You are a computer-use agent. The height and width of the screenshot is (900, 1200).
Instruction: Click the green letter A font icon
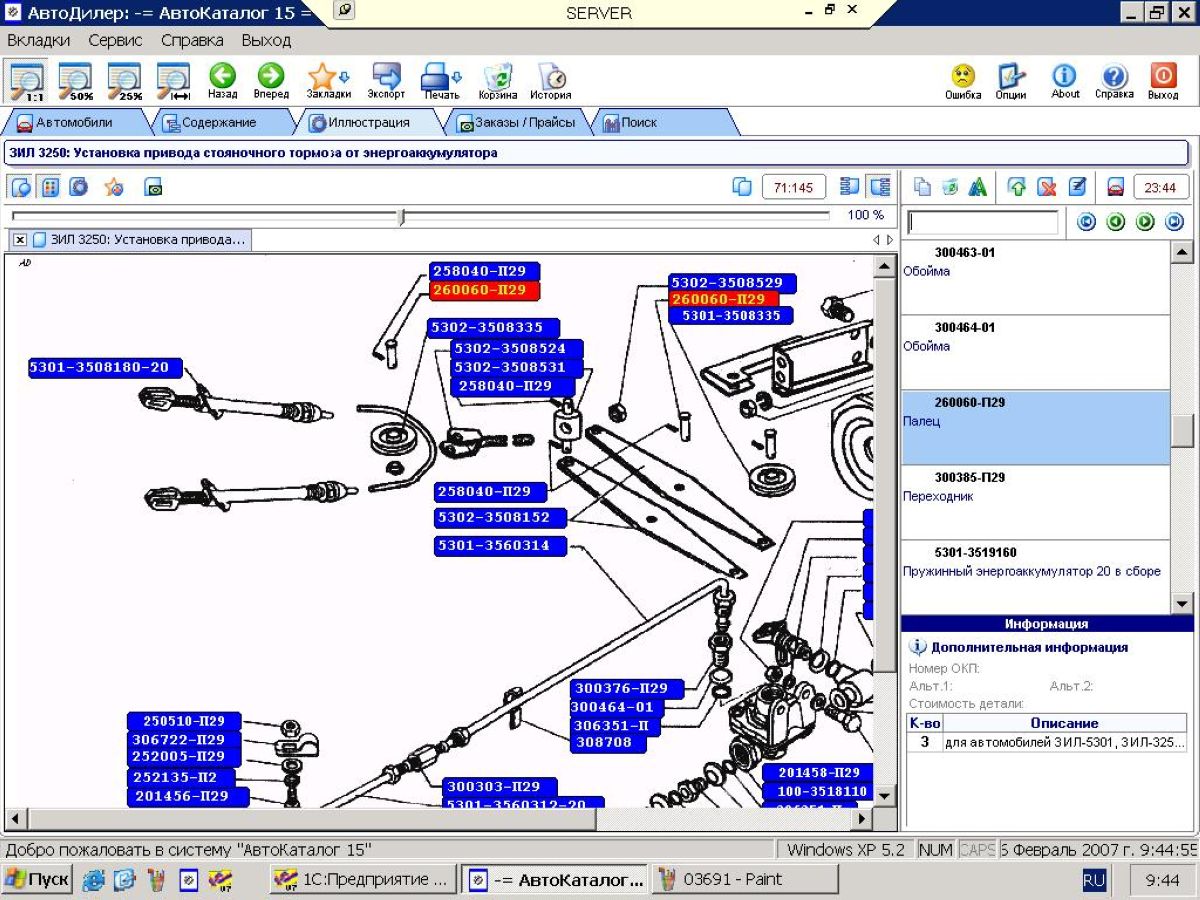(x=978, y=187)
